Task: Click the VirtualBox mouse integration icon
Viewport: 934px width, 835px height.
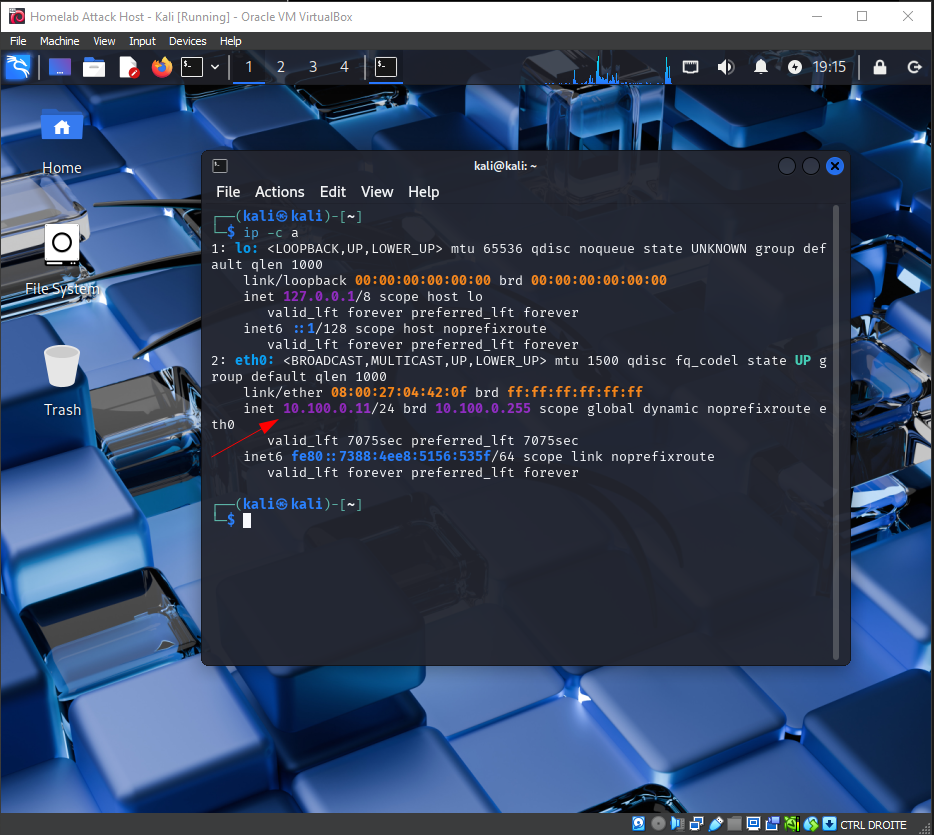Action: (811, 824)
